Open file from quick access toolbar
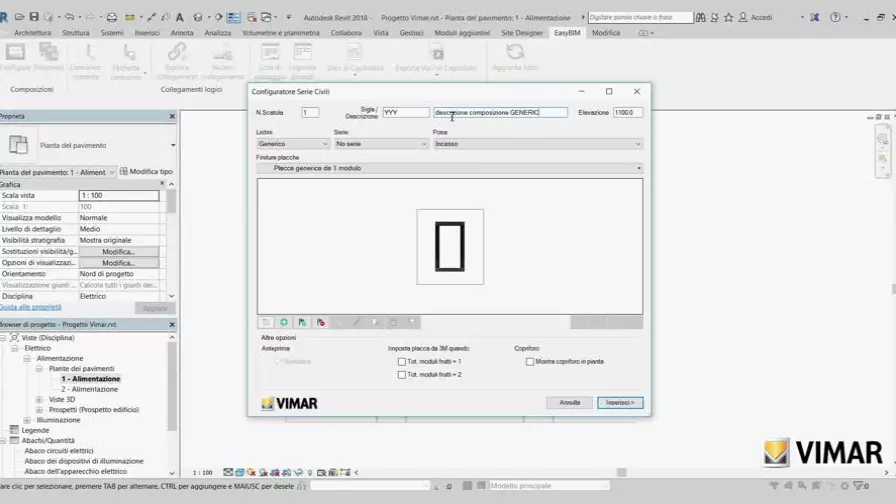Screen dimensions: 896x504 (x=19, y=17)
